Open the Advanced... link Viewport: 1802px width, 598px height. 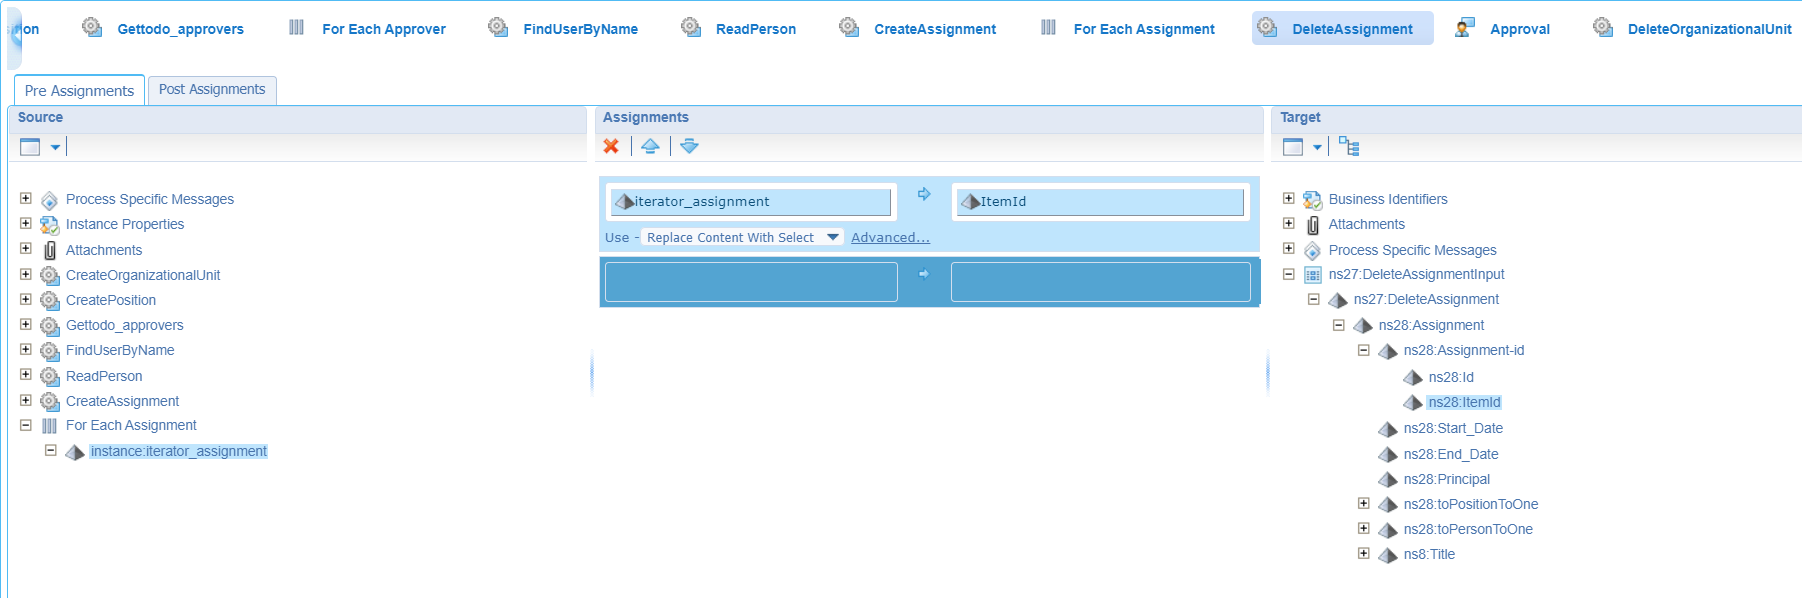(890, 237)
